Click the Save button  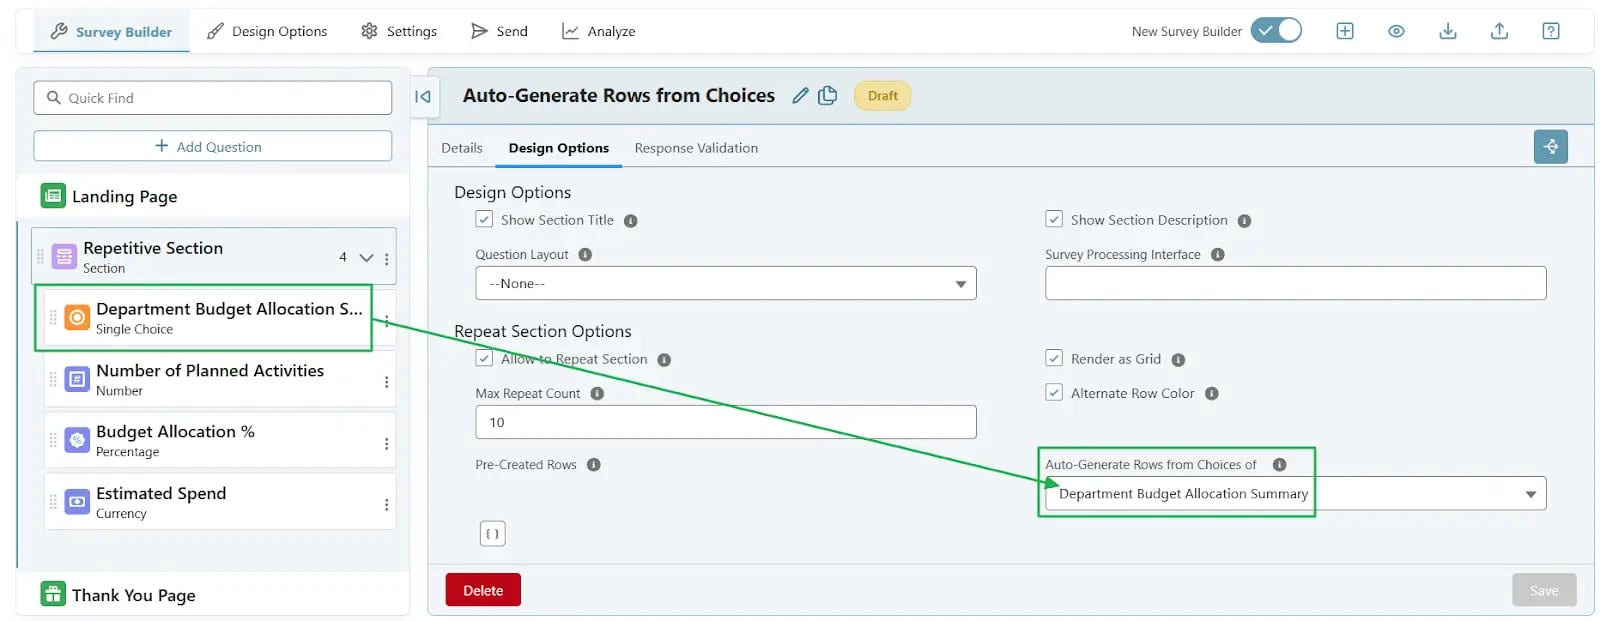(x=1544, y=590)
